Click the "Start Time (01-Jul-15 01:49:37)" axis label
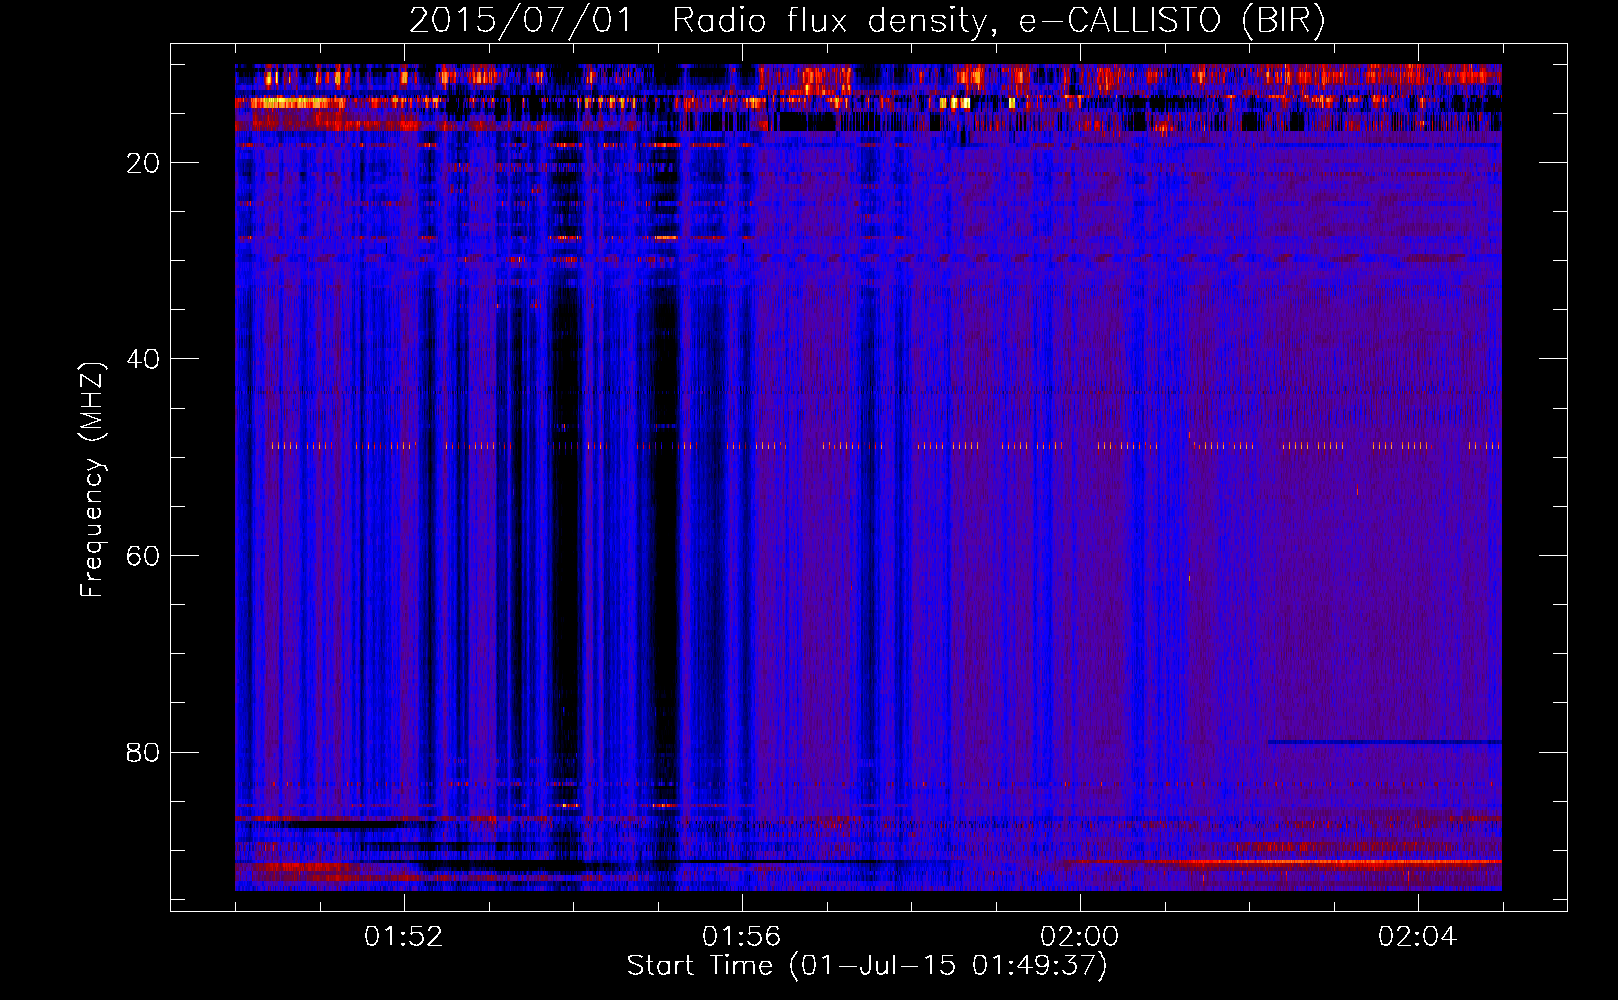 pyautogui.click(x=867, y=966)
